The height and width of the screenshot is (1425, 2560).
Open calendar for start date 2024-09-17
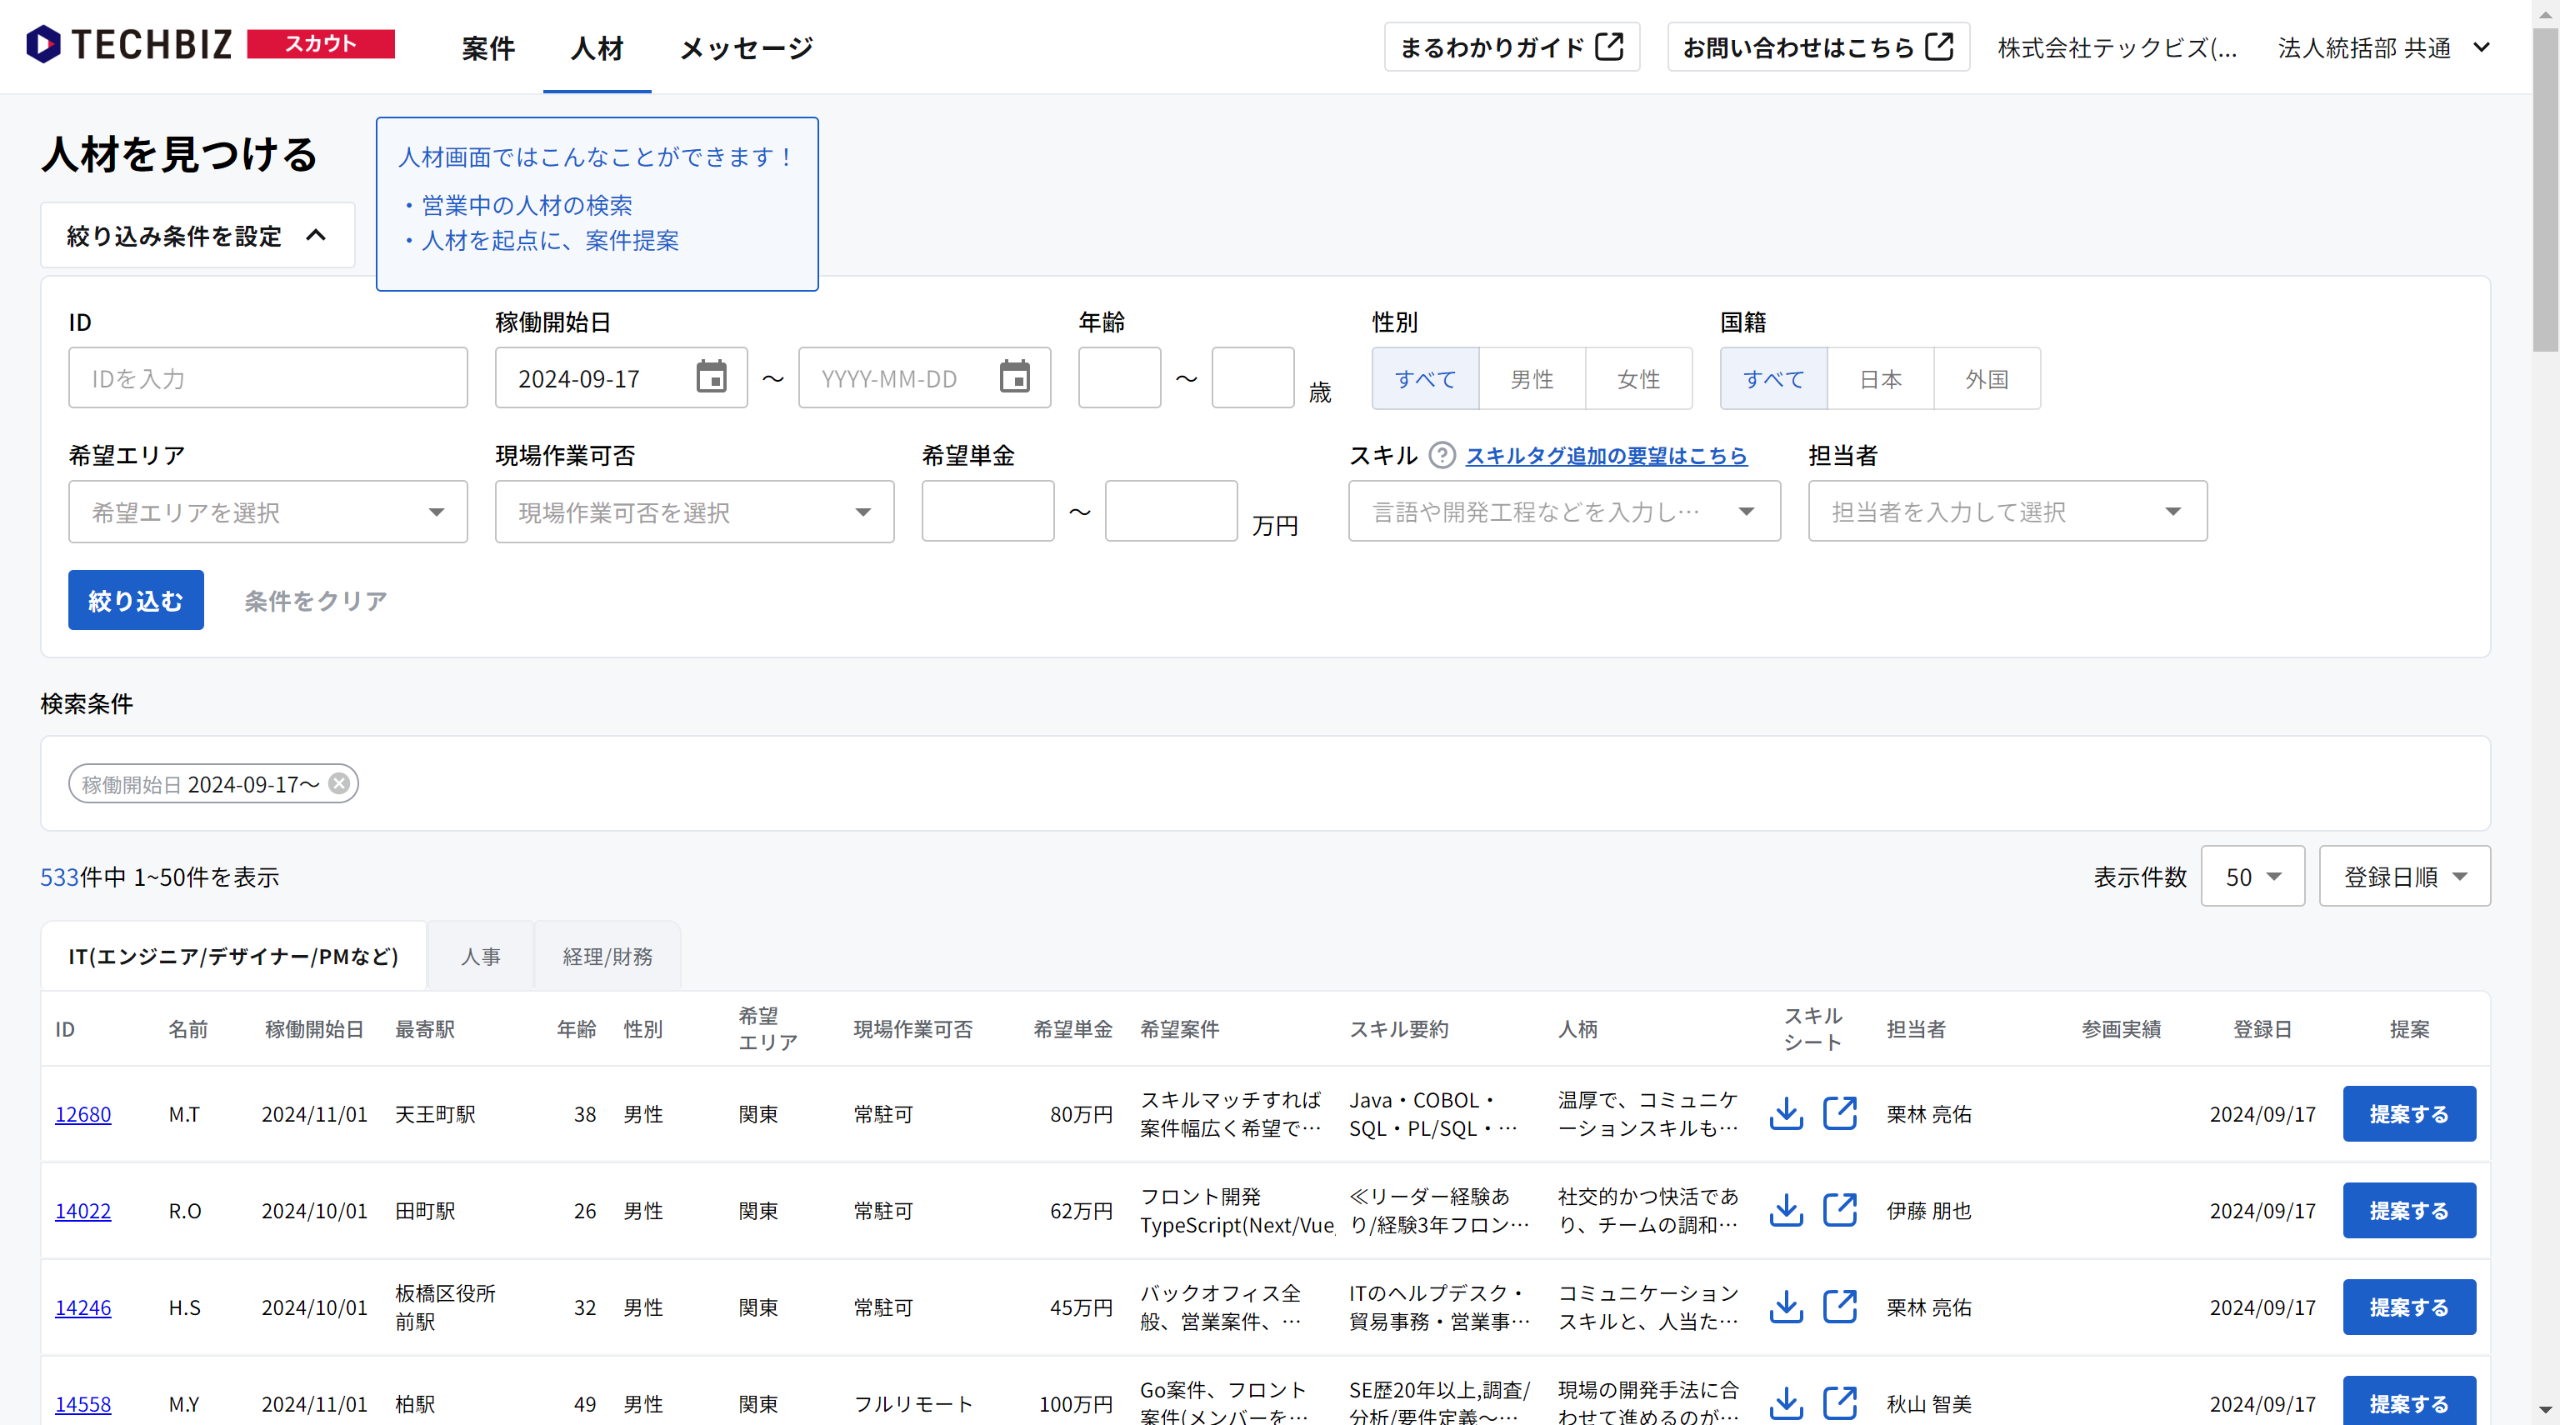tap(711, 378)
